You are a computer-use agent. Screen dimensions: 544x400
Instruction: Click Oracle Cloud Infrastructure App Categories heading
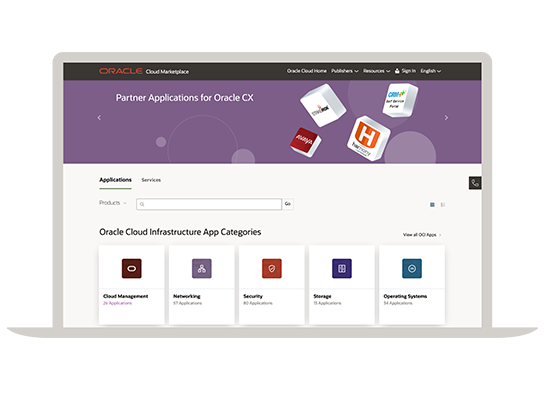180,232
